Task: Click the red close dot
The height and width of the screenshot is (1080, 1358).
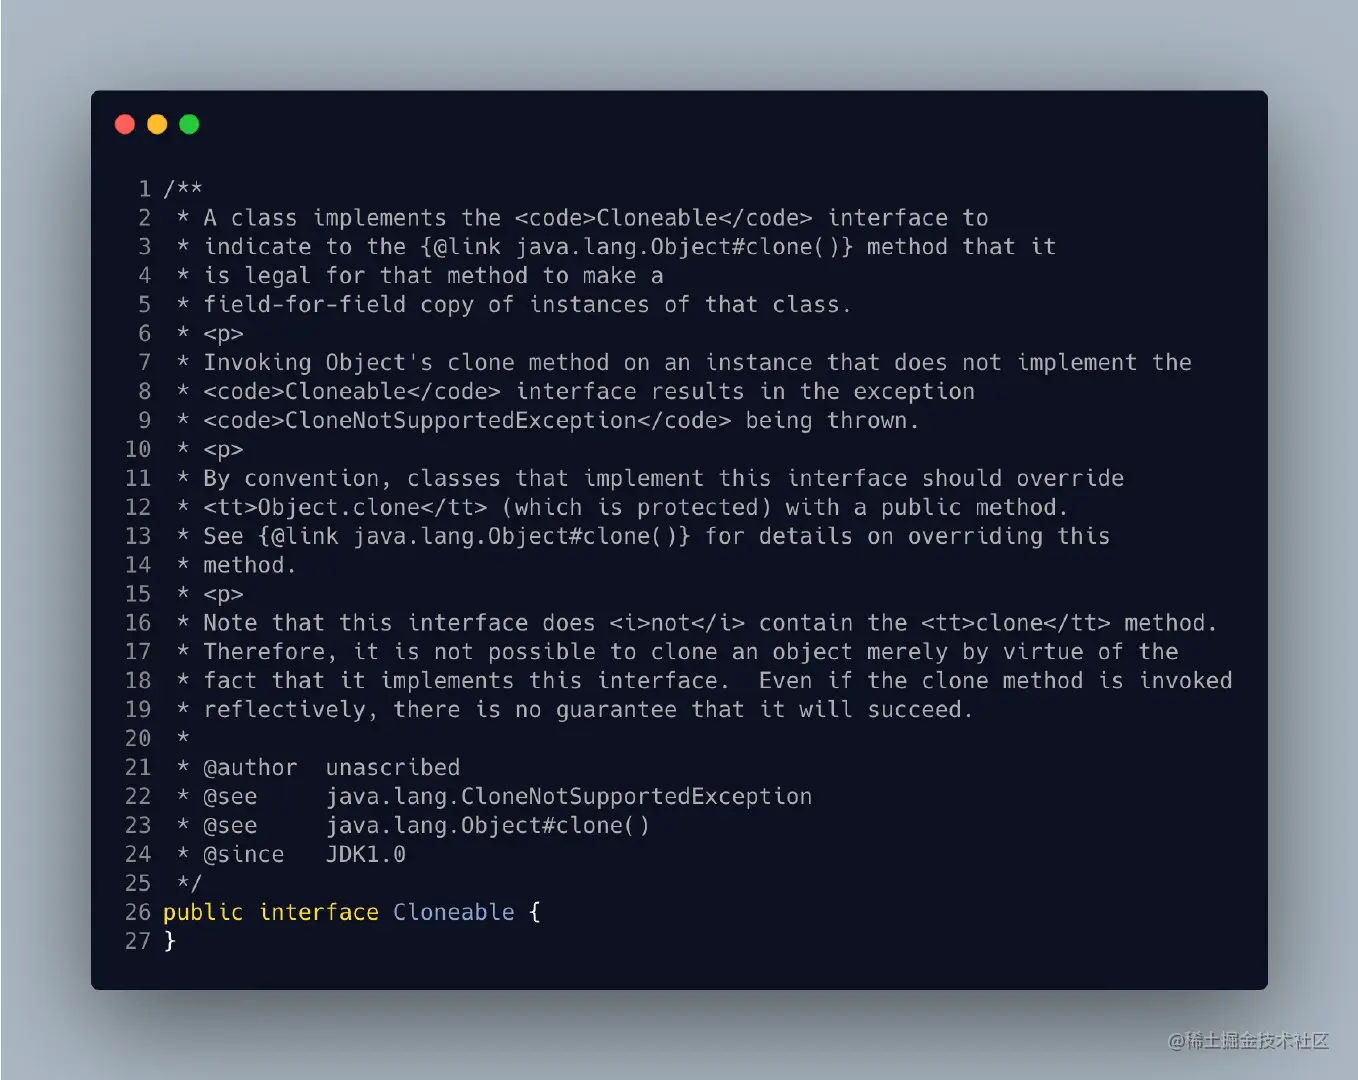Action: point(125,124)
